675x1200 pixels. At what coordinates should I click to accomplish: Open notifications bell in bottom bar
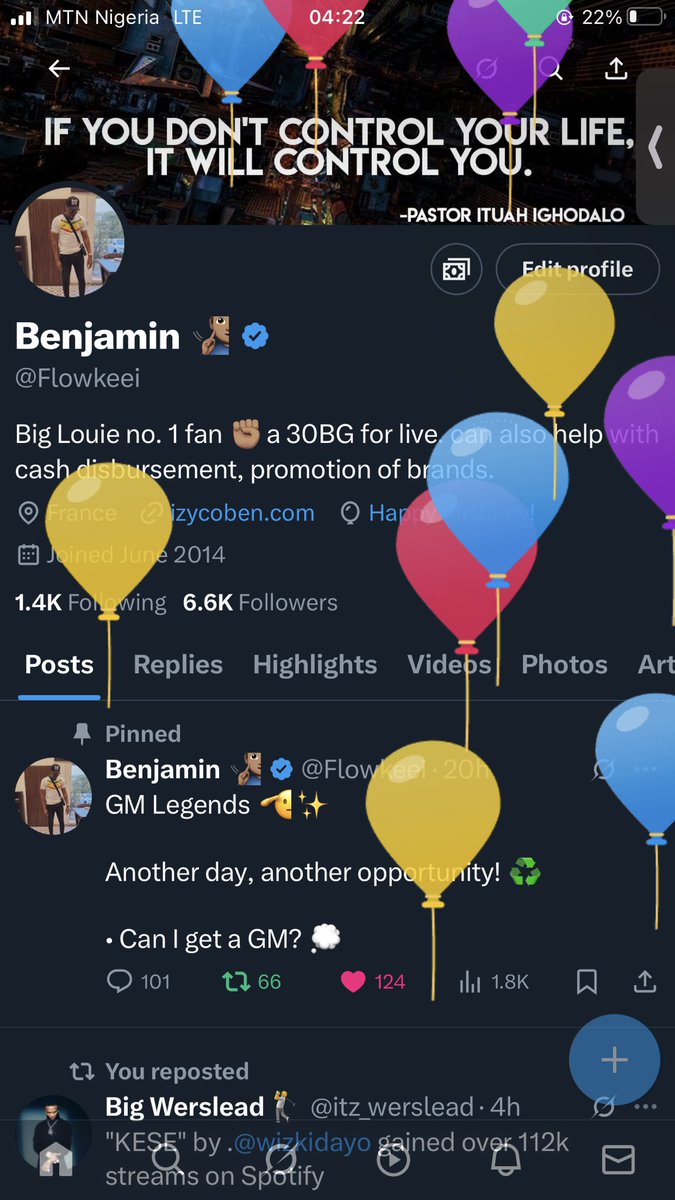click(x=505, y=1159)
